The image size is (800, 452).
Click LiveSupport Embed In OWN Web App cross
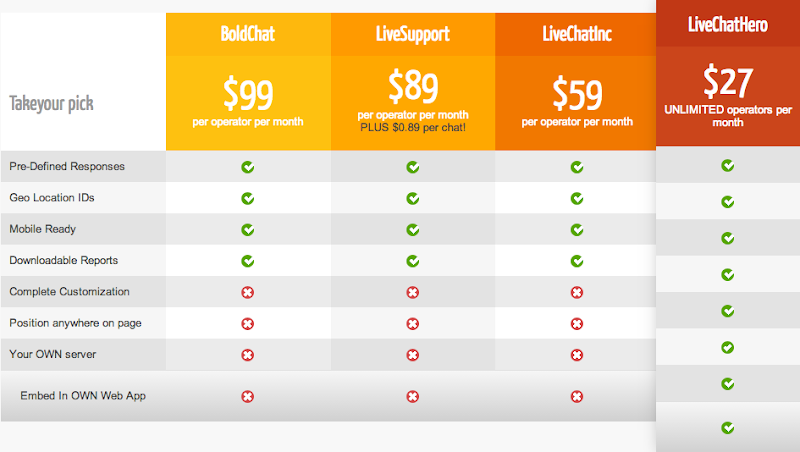[x=412, y=396]
